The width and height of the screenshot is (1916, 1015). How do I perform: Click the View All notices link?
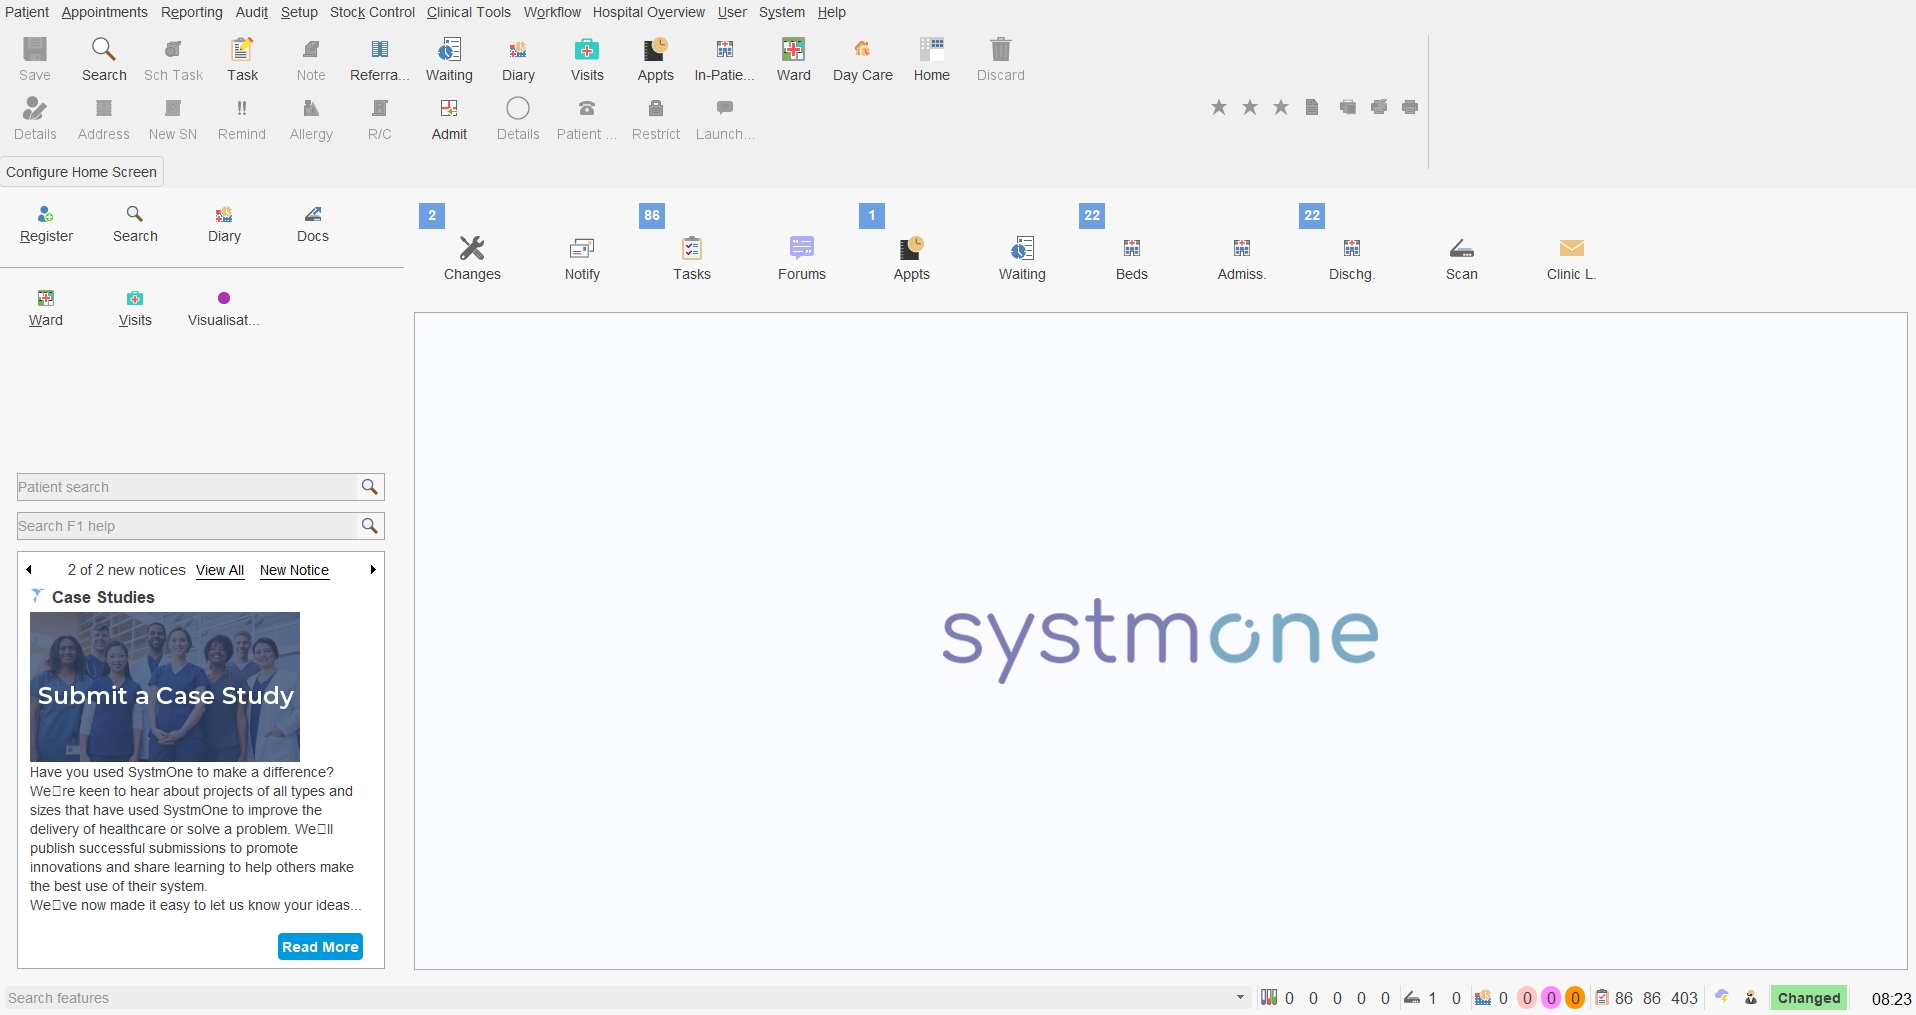click(220, 570)
